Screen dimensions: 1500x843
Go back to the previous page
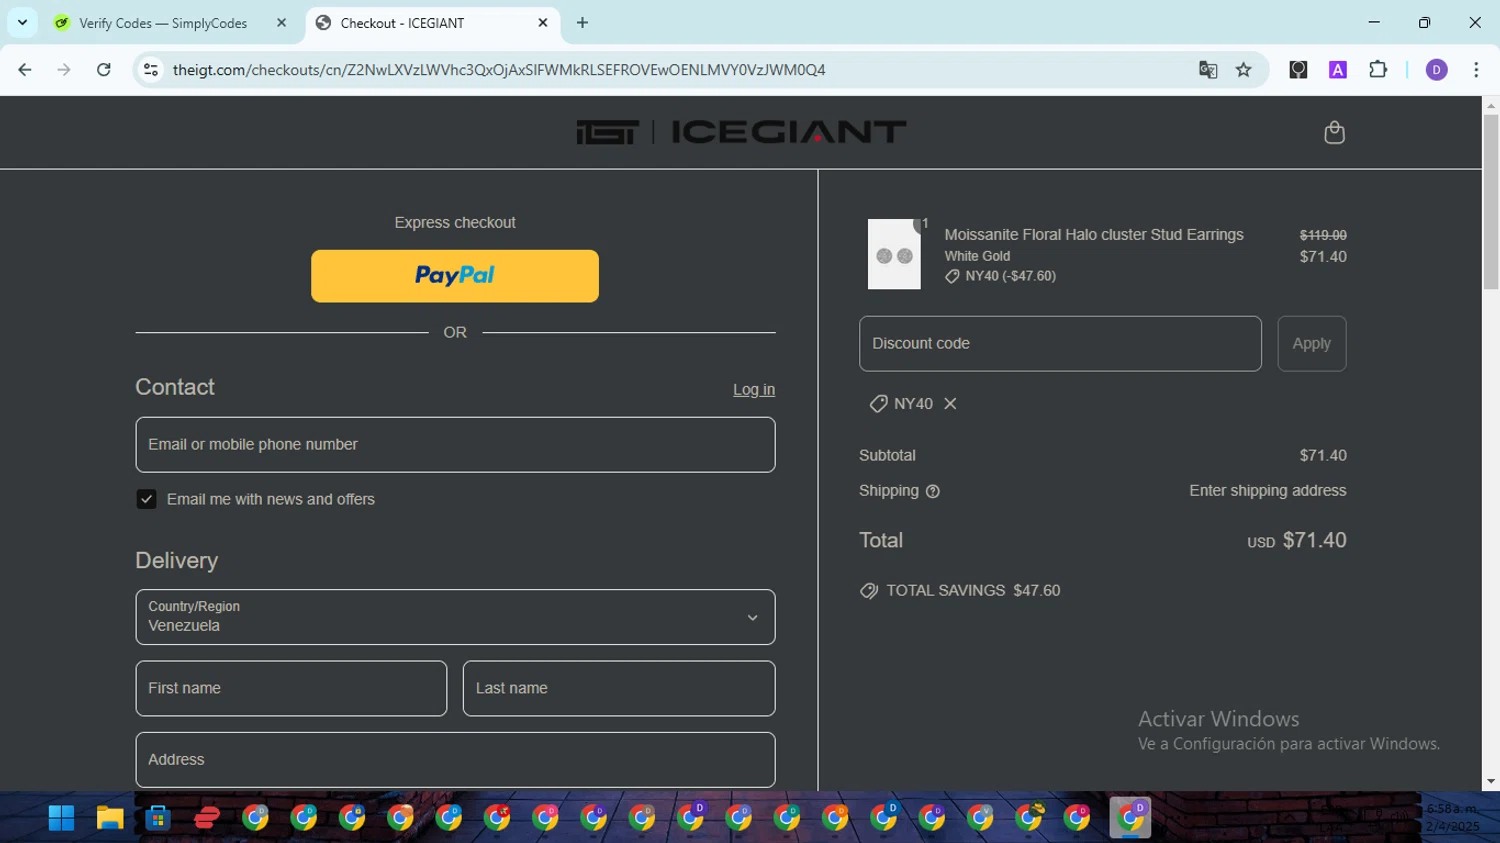(25, 70)
